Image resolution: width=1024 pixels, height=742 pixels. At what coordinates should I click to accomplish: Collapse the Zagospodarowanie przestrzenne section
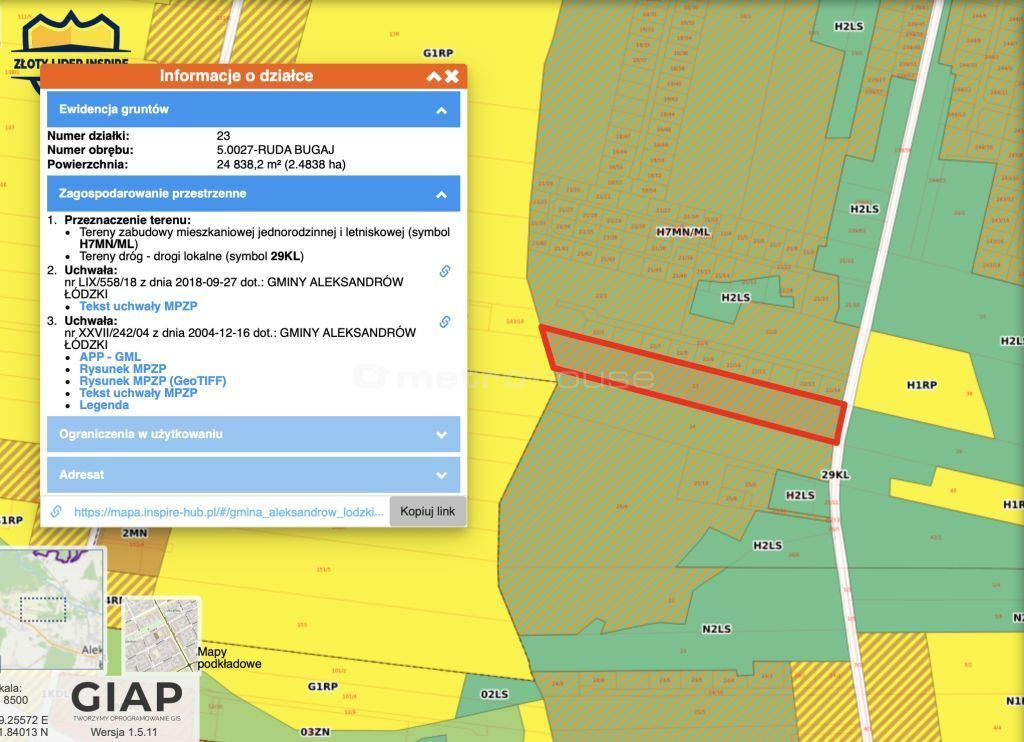(441, 194)
